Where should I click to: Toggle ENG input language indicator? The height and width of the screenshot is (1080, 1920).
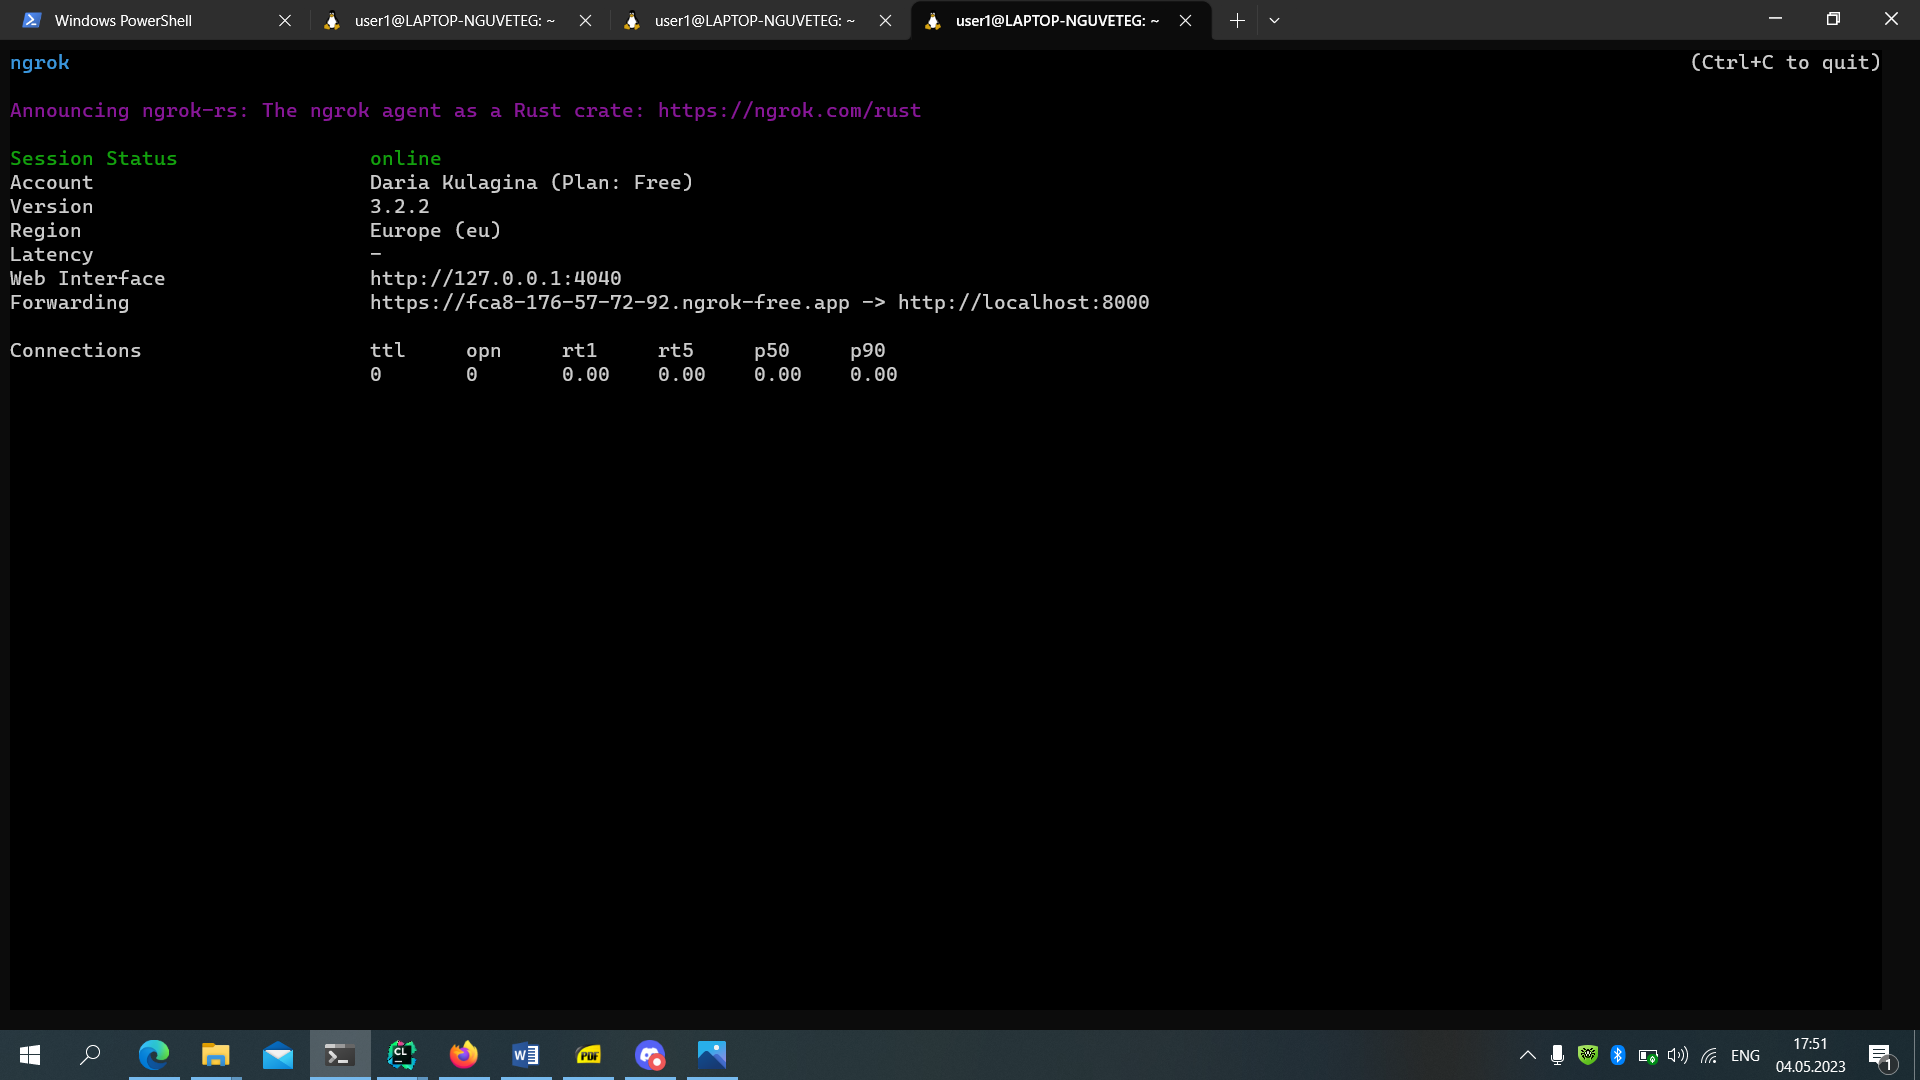click(x=1745, y=1055)
